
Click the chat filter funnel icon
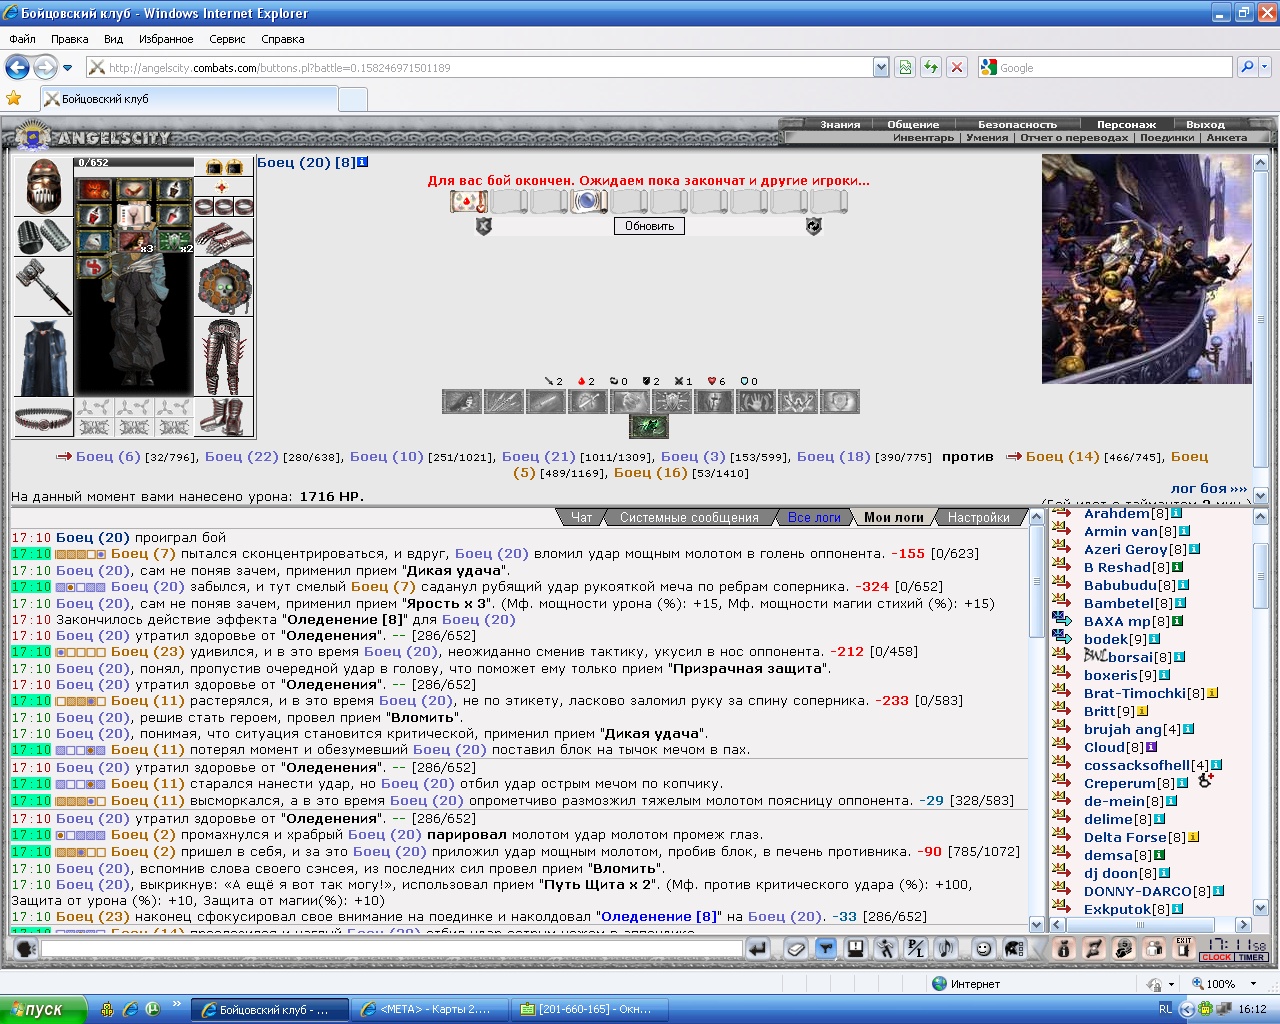pos(826,948)
